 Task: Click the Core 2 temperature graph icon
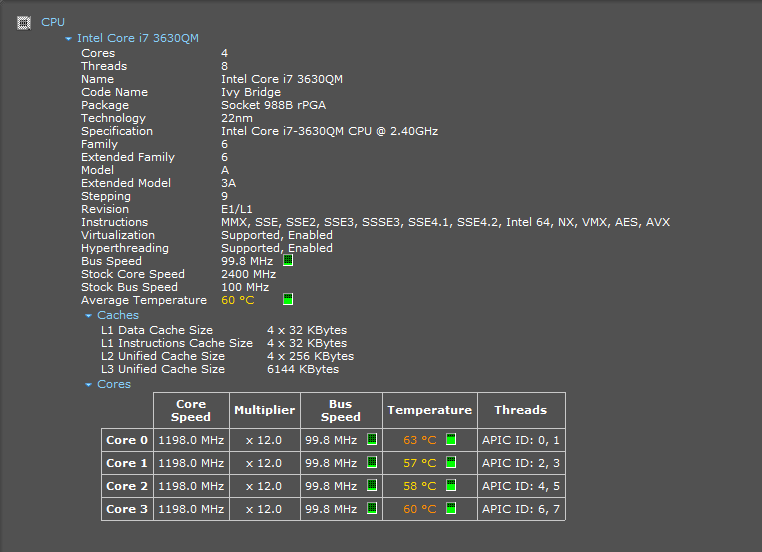point(451,486)
